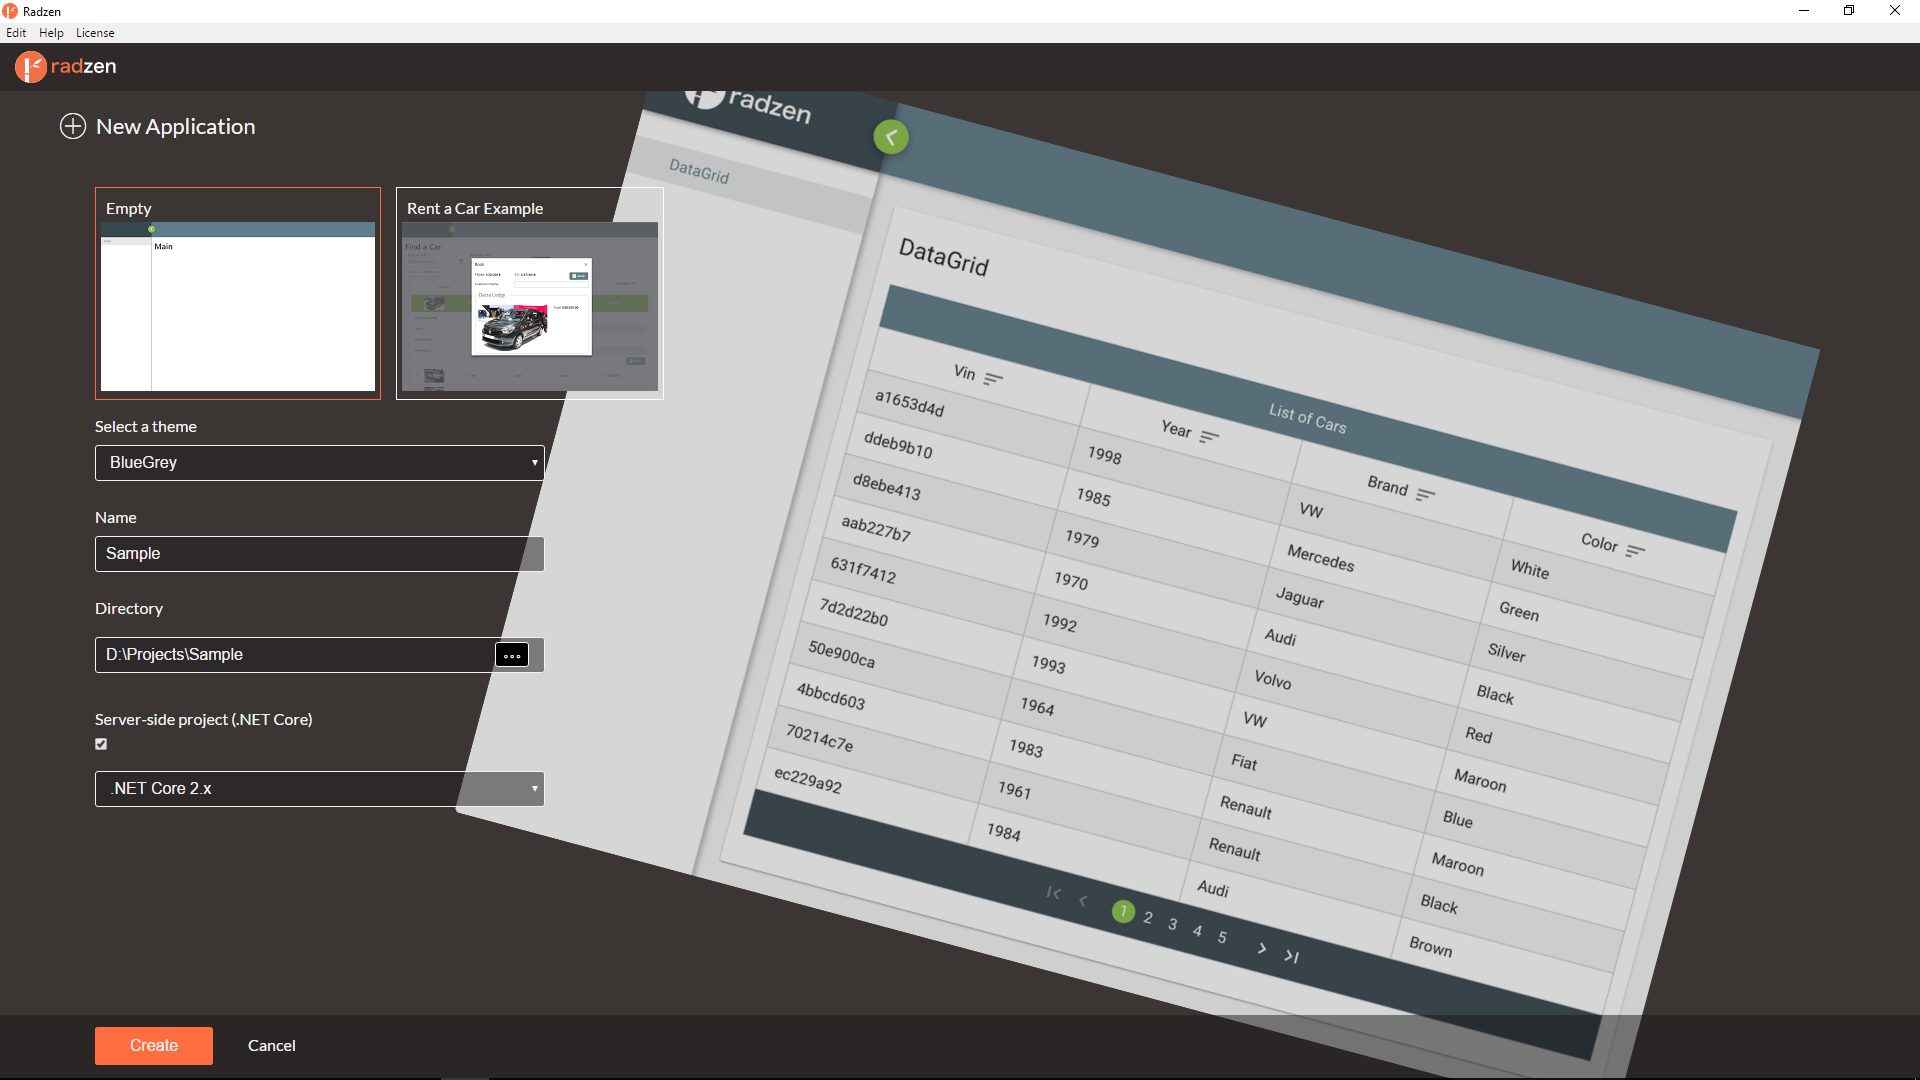Image resolution: width=1920 pixels, height=1080 pixels.
Task: Click the Cancel button
Action: click(x=272, y=1044)
